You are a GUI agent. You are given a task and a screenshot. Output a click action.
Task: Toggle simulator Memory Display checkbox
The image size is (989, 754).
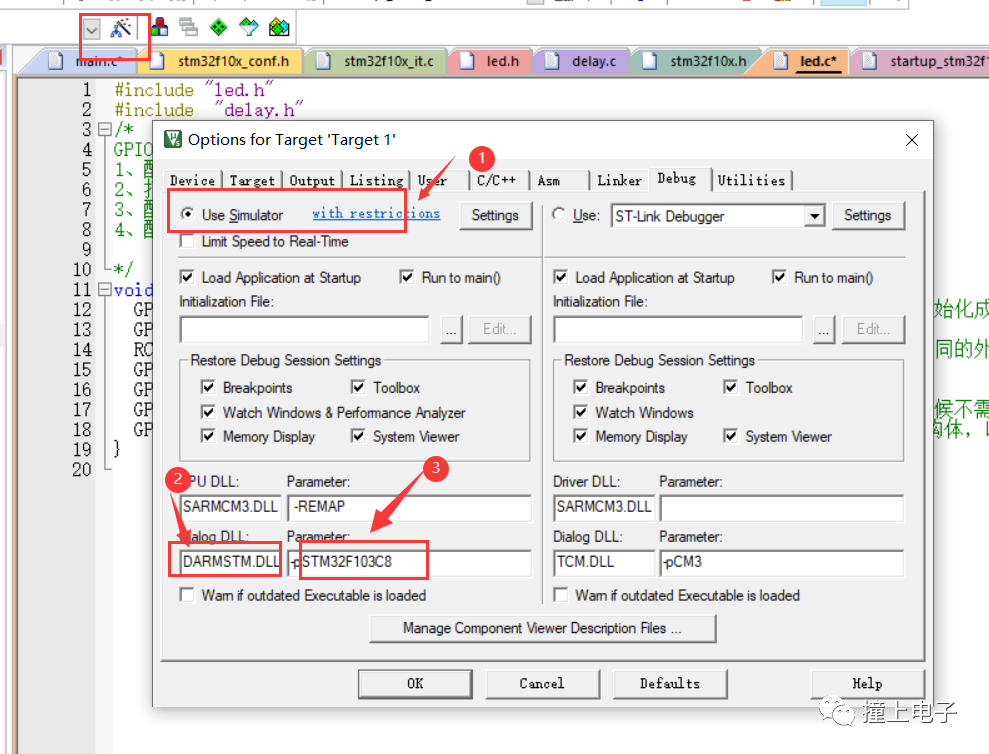tap(208, 436)
